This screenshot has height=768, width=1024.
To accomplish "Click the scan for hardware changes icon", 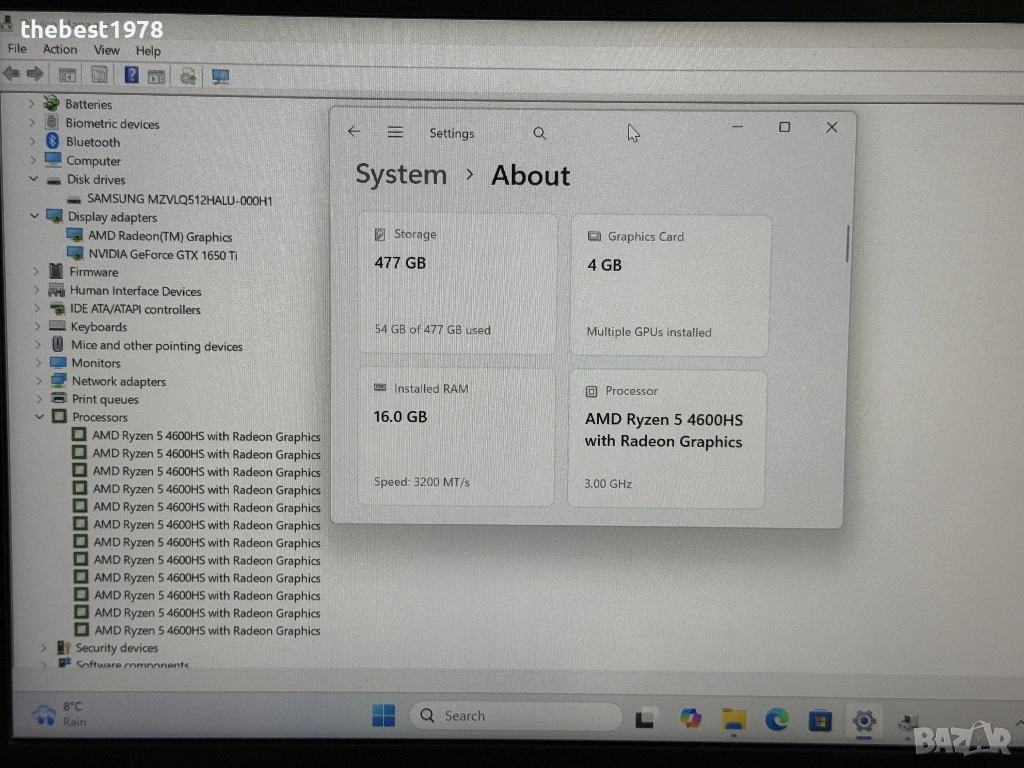I will coord(221,75).
